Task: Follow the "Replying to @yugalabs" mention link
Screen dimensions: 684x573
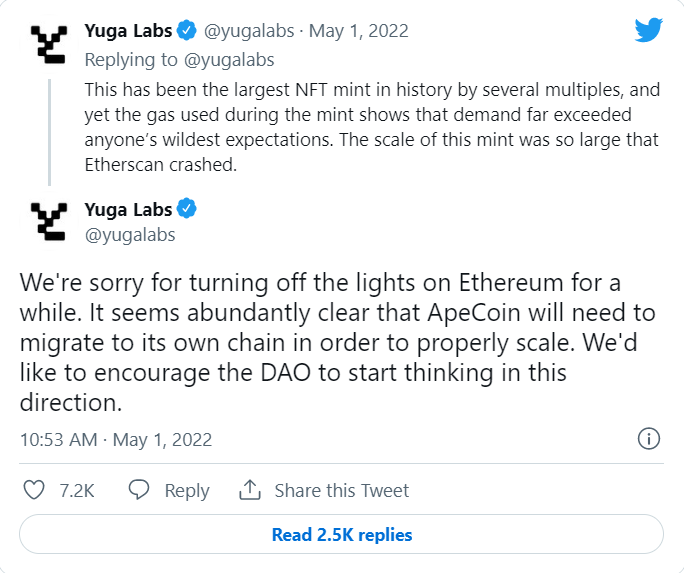Action: point(236,58)
